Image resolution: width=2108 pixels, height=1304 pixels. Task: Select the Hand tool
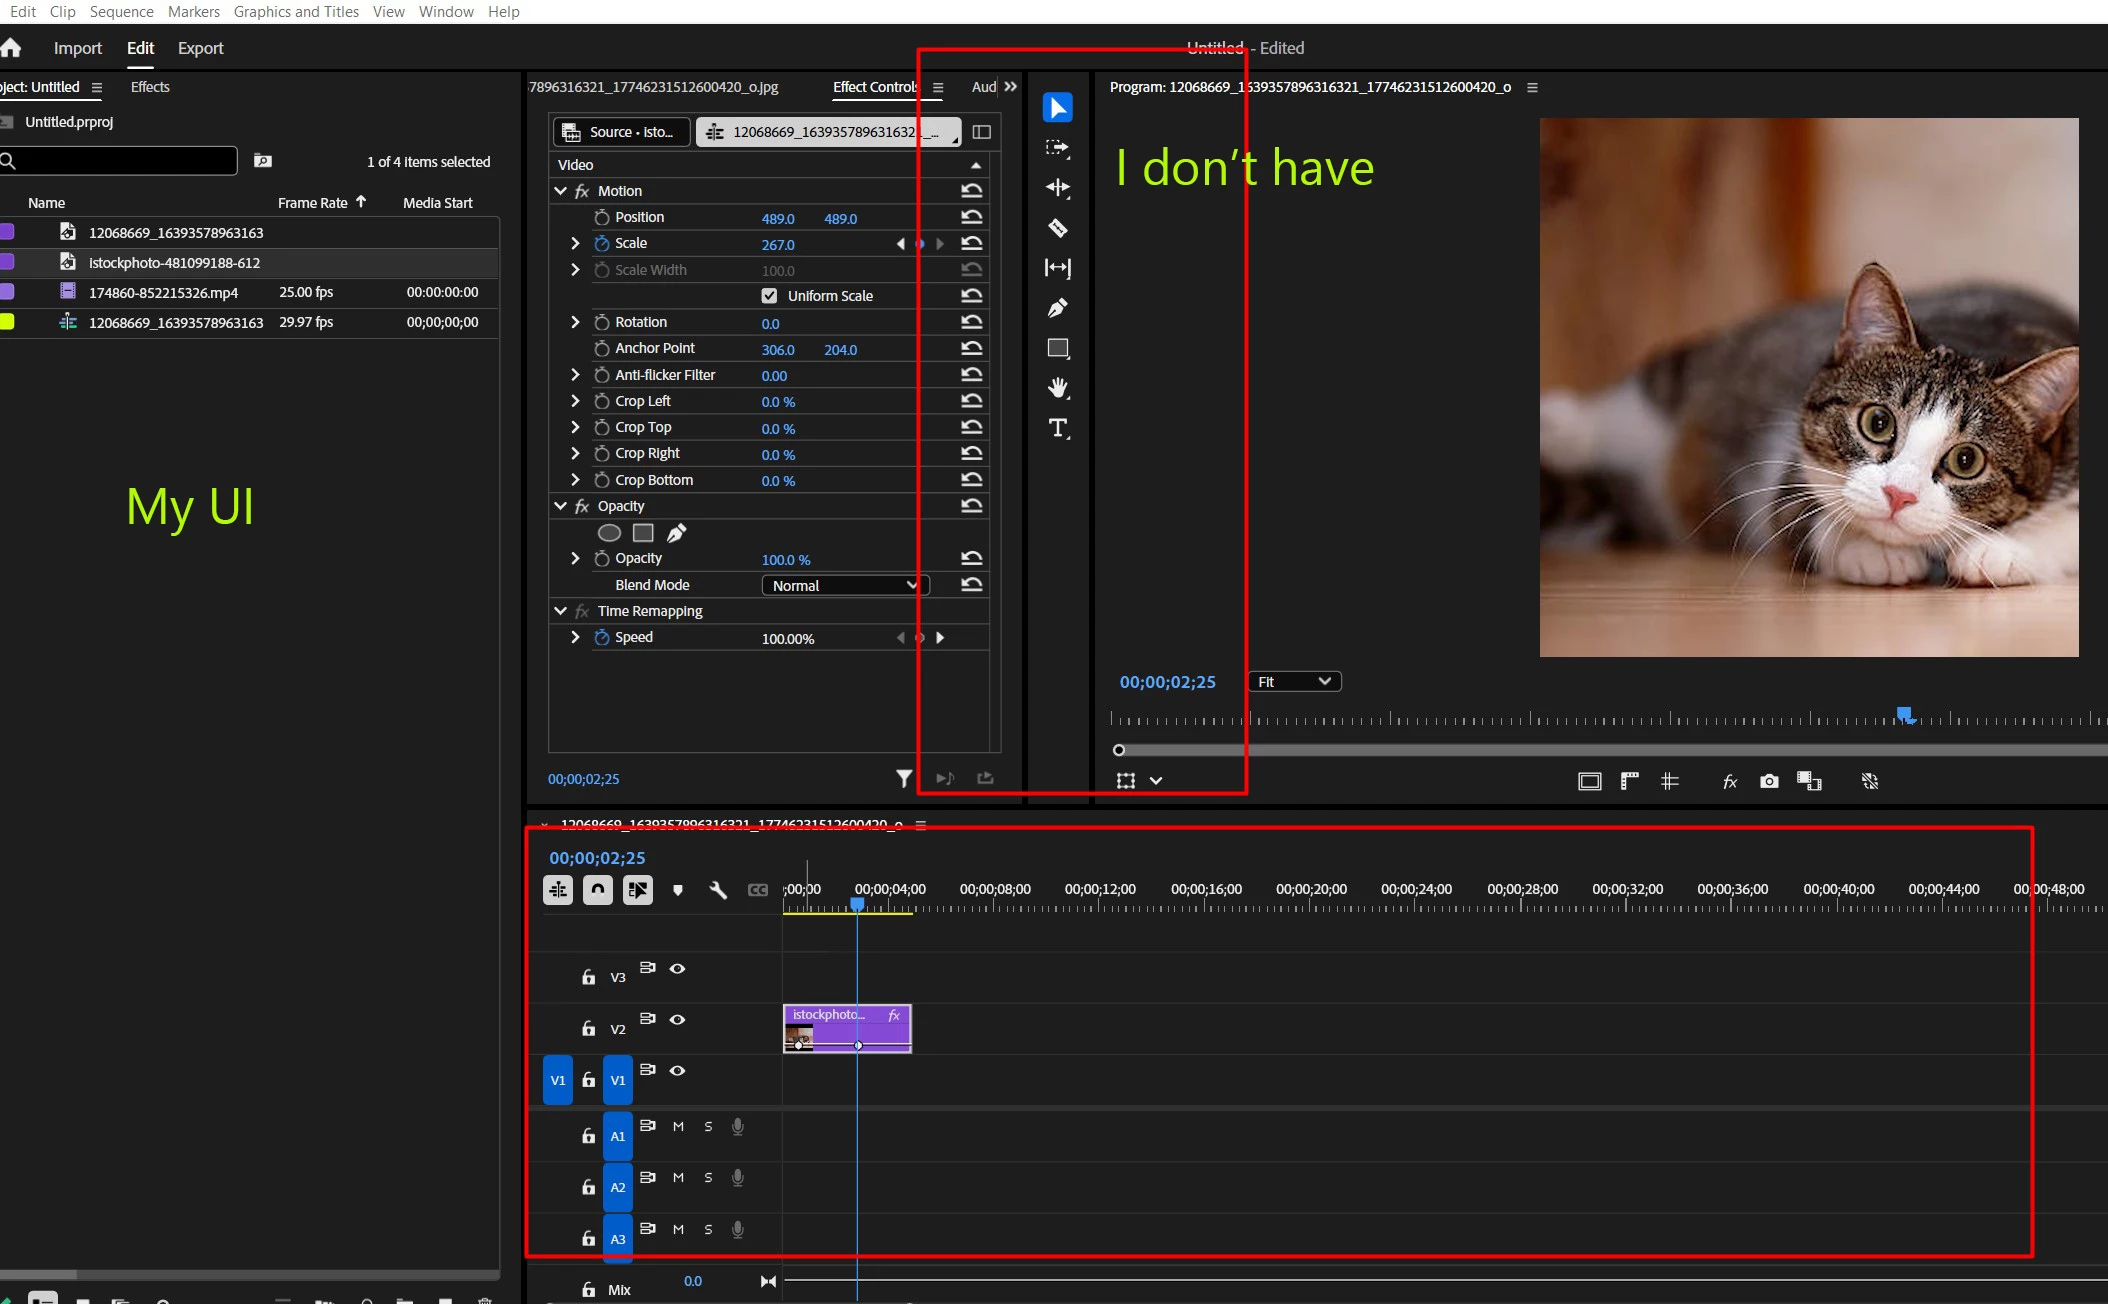1057,388
